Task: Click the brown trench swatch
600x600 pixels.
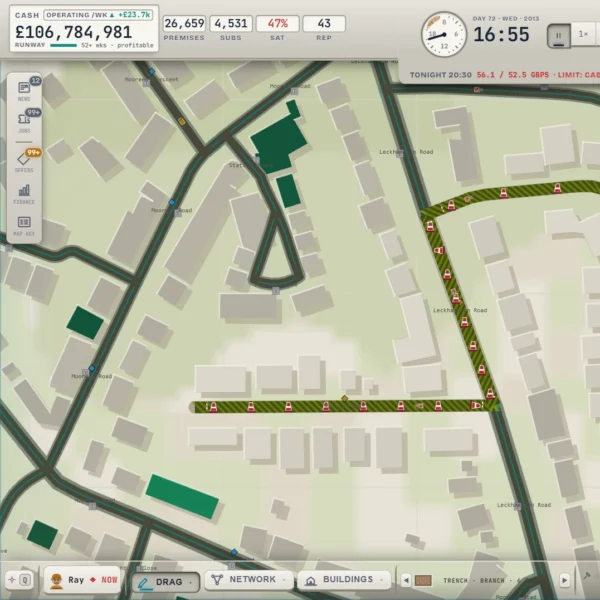Action: pyautogui.click(x=423, y=580)
